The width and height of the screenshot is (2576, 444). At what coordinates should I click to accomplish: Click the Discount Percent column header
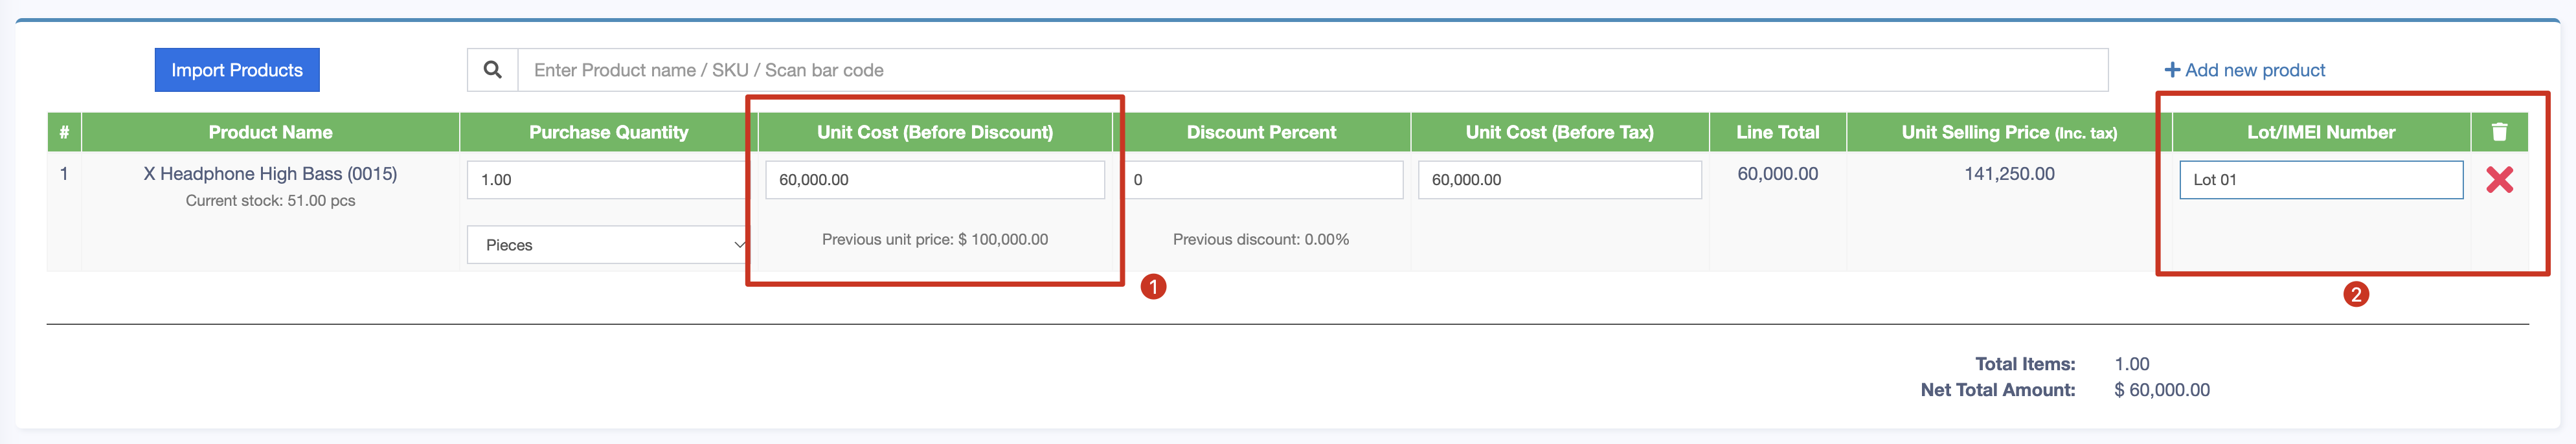coord(1260,132)
